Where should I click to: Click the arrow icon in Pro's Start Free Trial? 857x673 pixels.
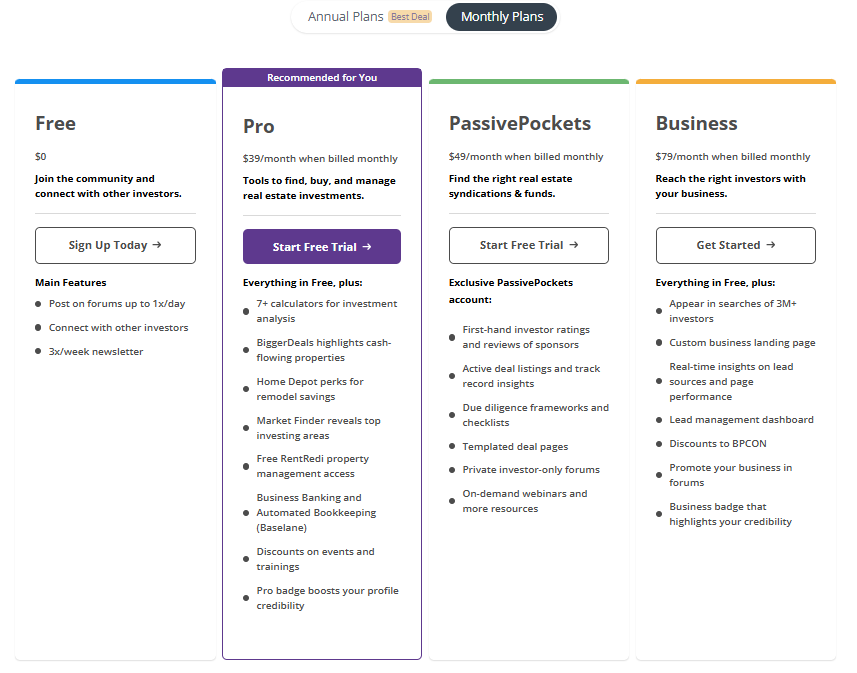point(370,246)
